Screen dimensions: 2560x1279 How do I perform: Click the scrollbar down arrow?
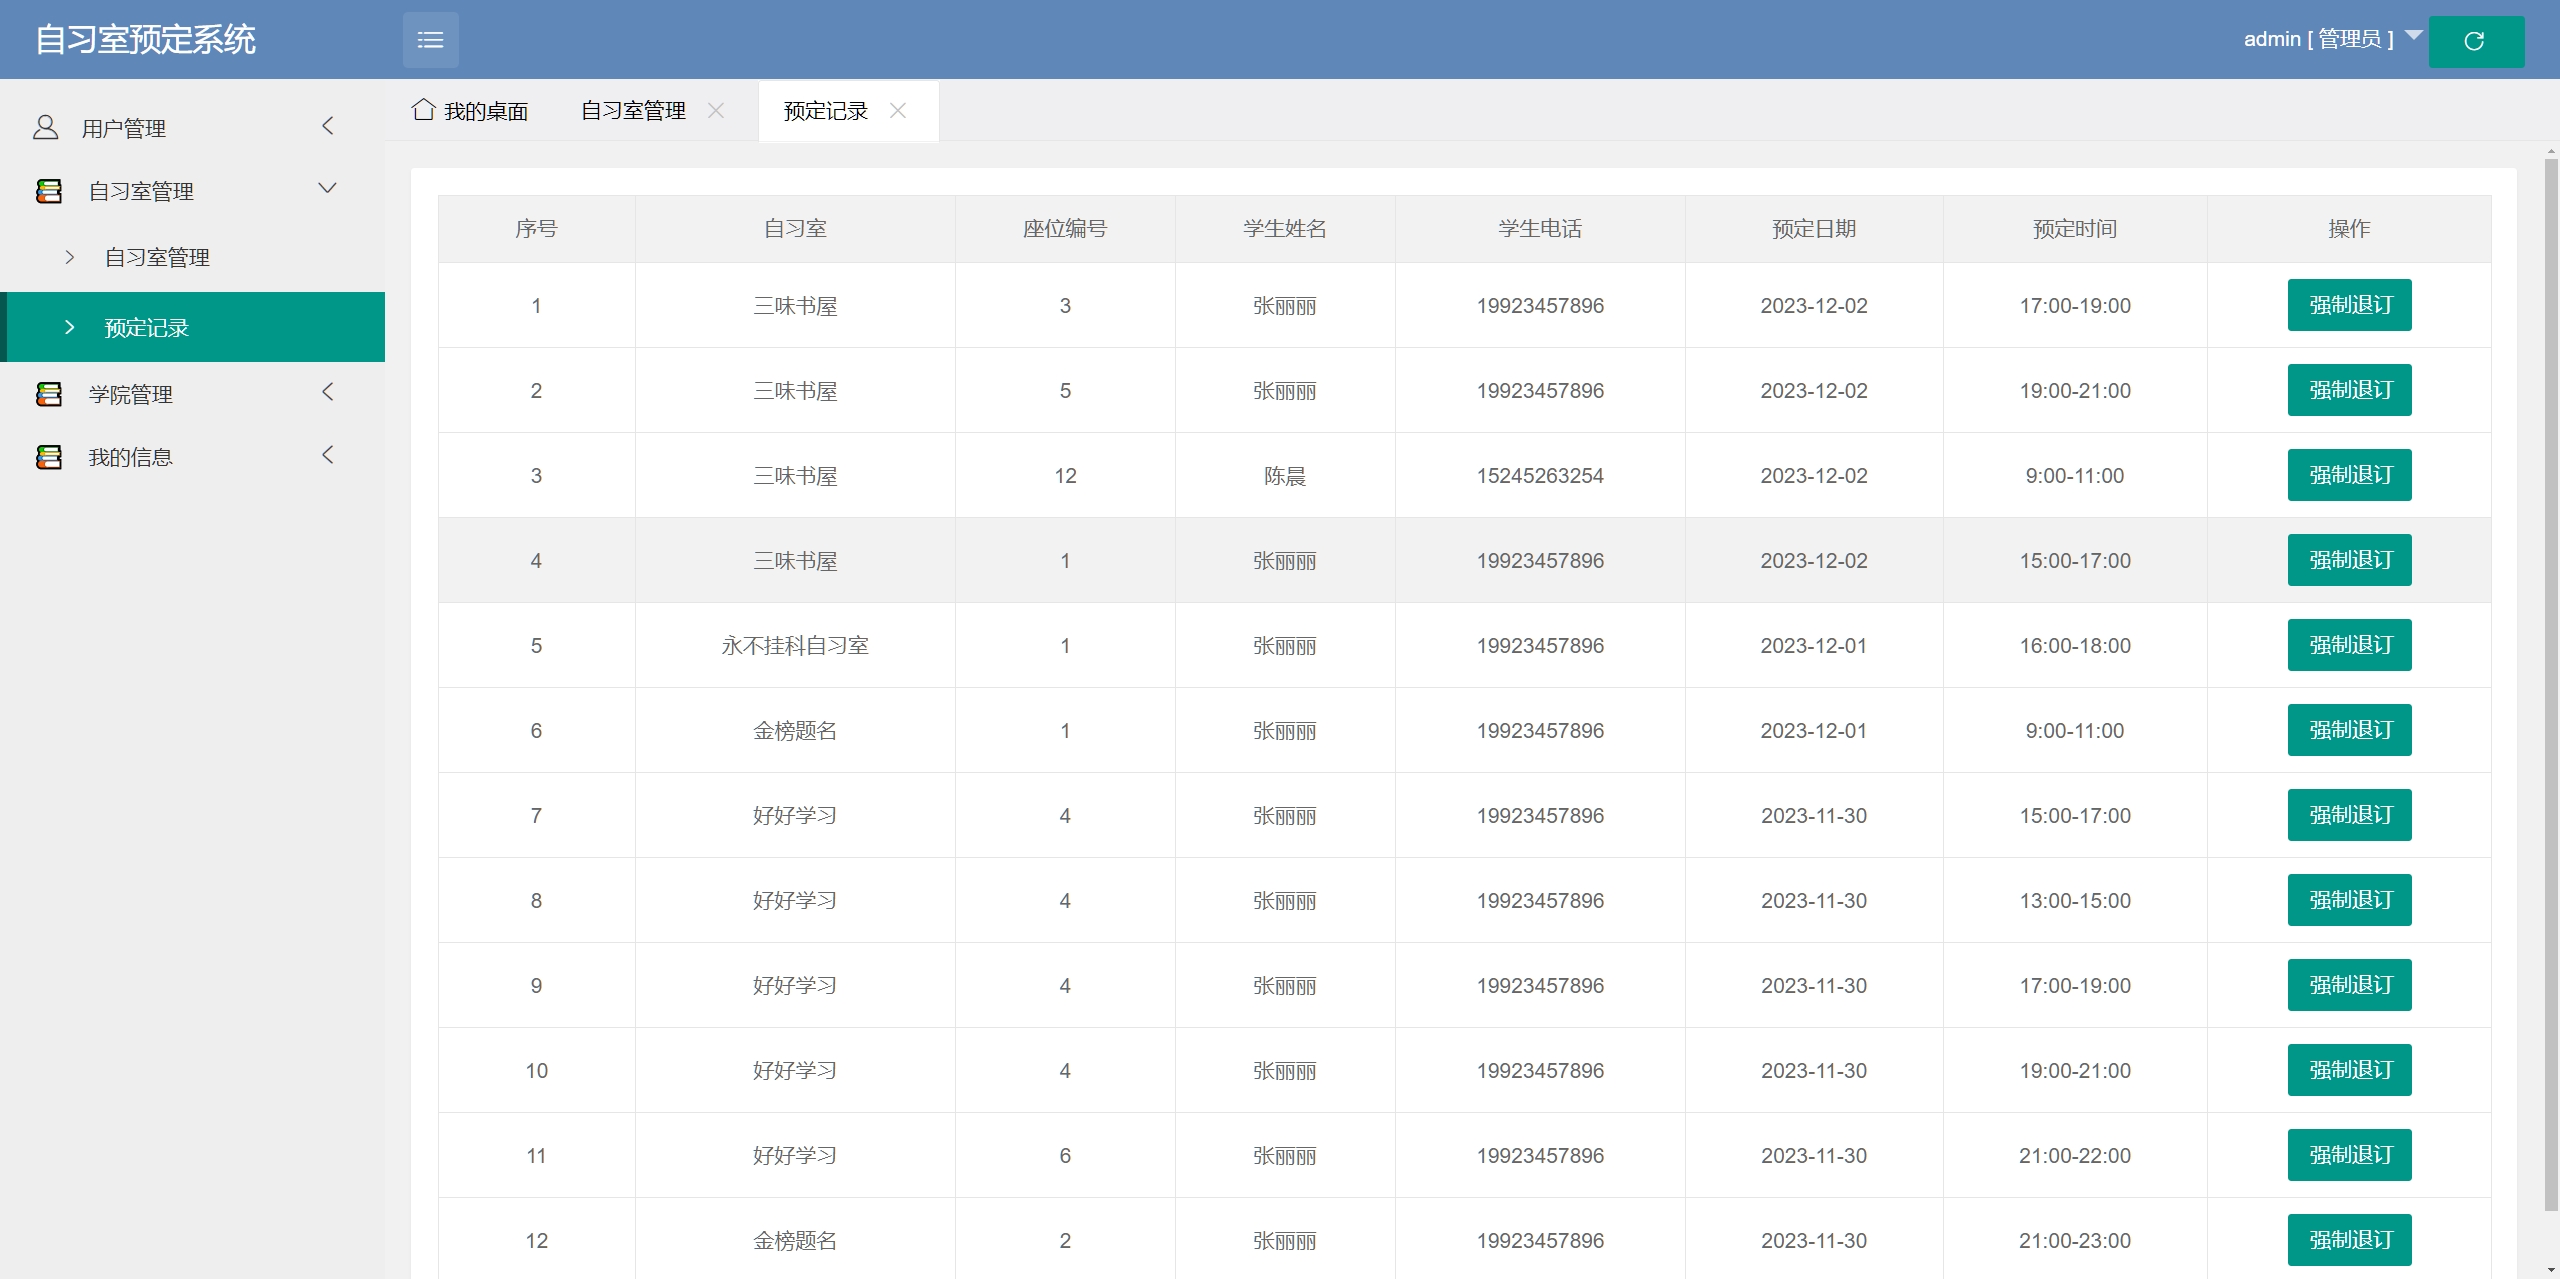(2551, 1270)
